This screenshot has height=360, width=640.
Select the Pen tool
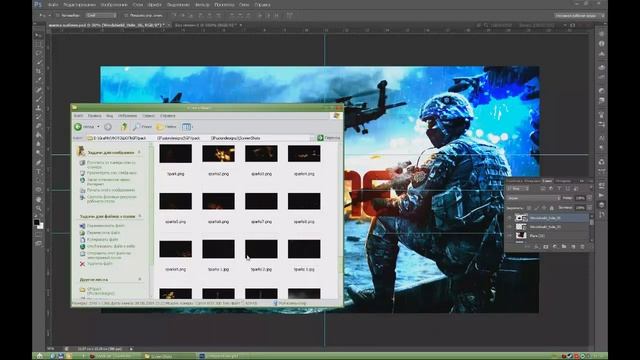click(39, 162)
